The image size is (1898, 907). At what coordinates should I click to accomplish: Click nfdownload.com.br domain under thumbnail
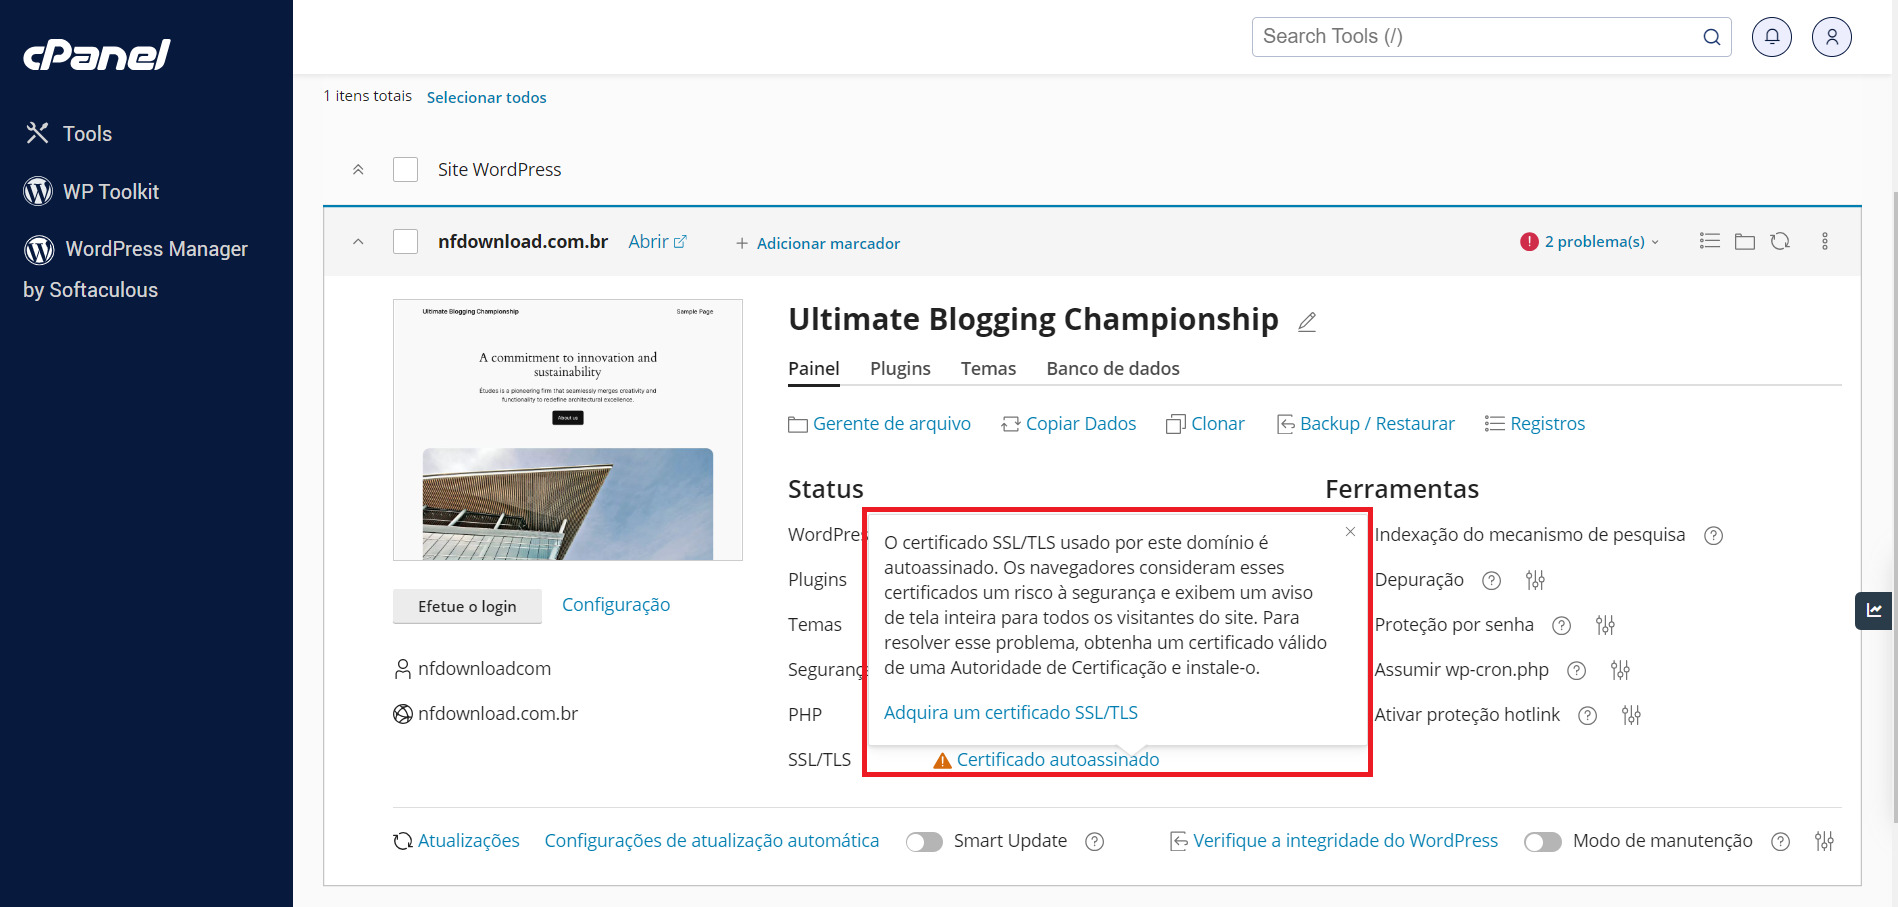click(x=498, y=714)
